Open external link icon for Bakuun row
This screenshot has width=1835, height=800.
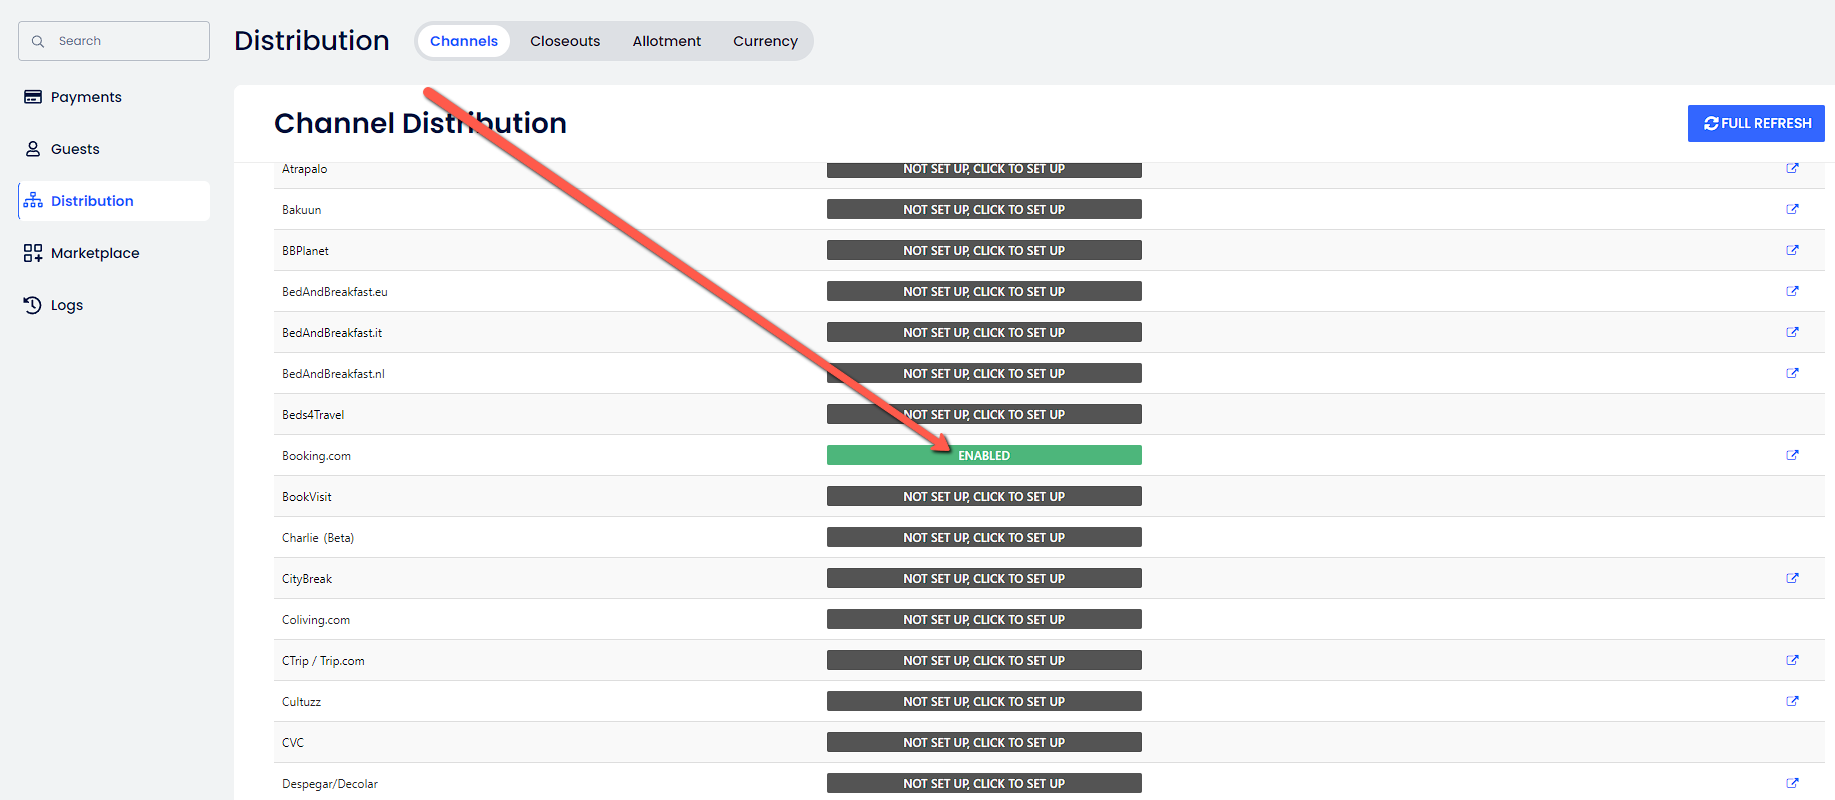(1792, 209)
